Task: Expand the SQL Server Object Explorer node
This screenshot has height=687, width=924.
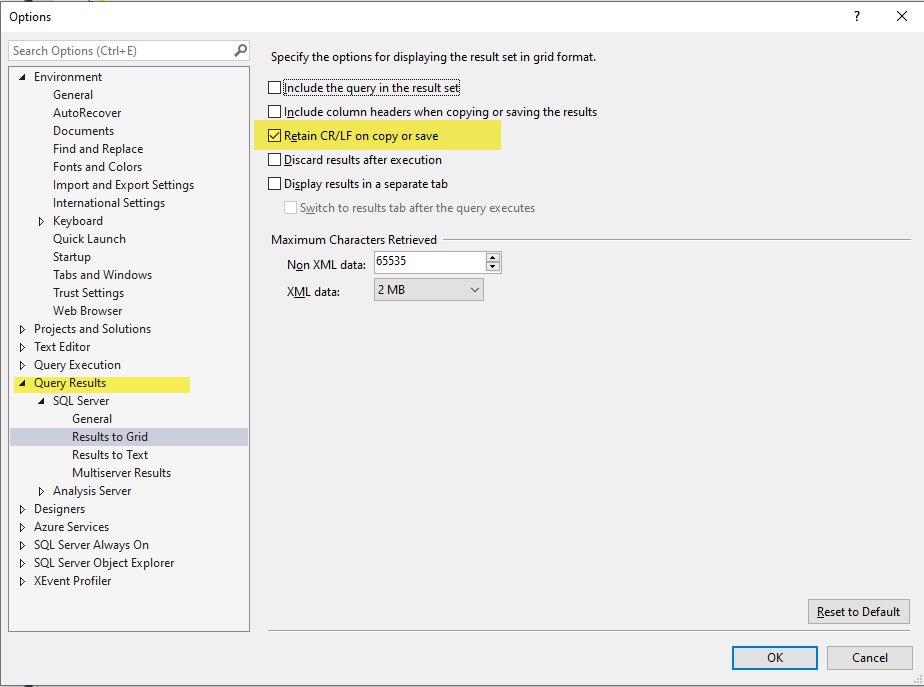Action: tap(22, 562)
